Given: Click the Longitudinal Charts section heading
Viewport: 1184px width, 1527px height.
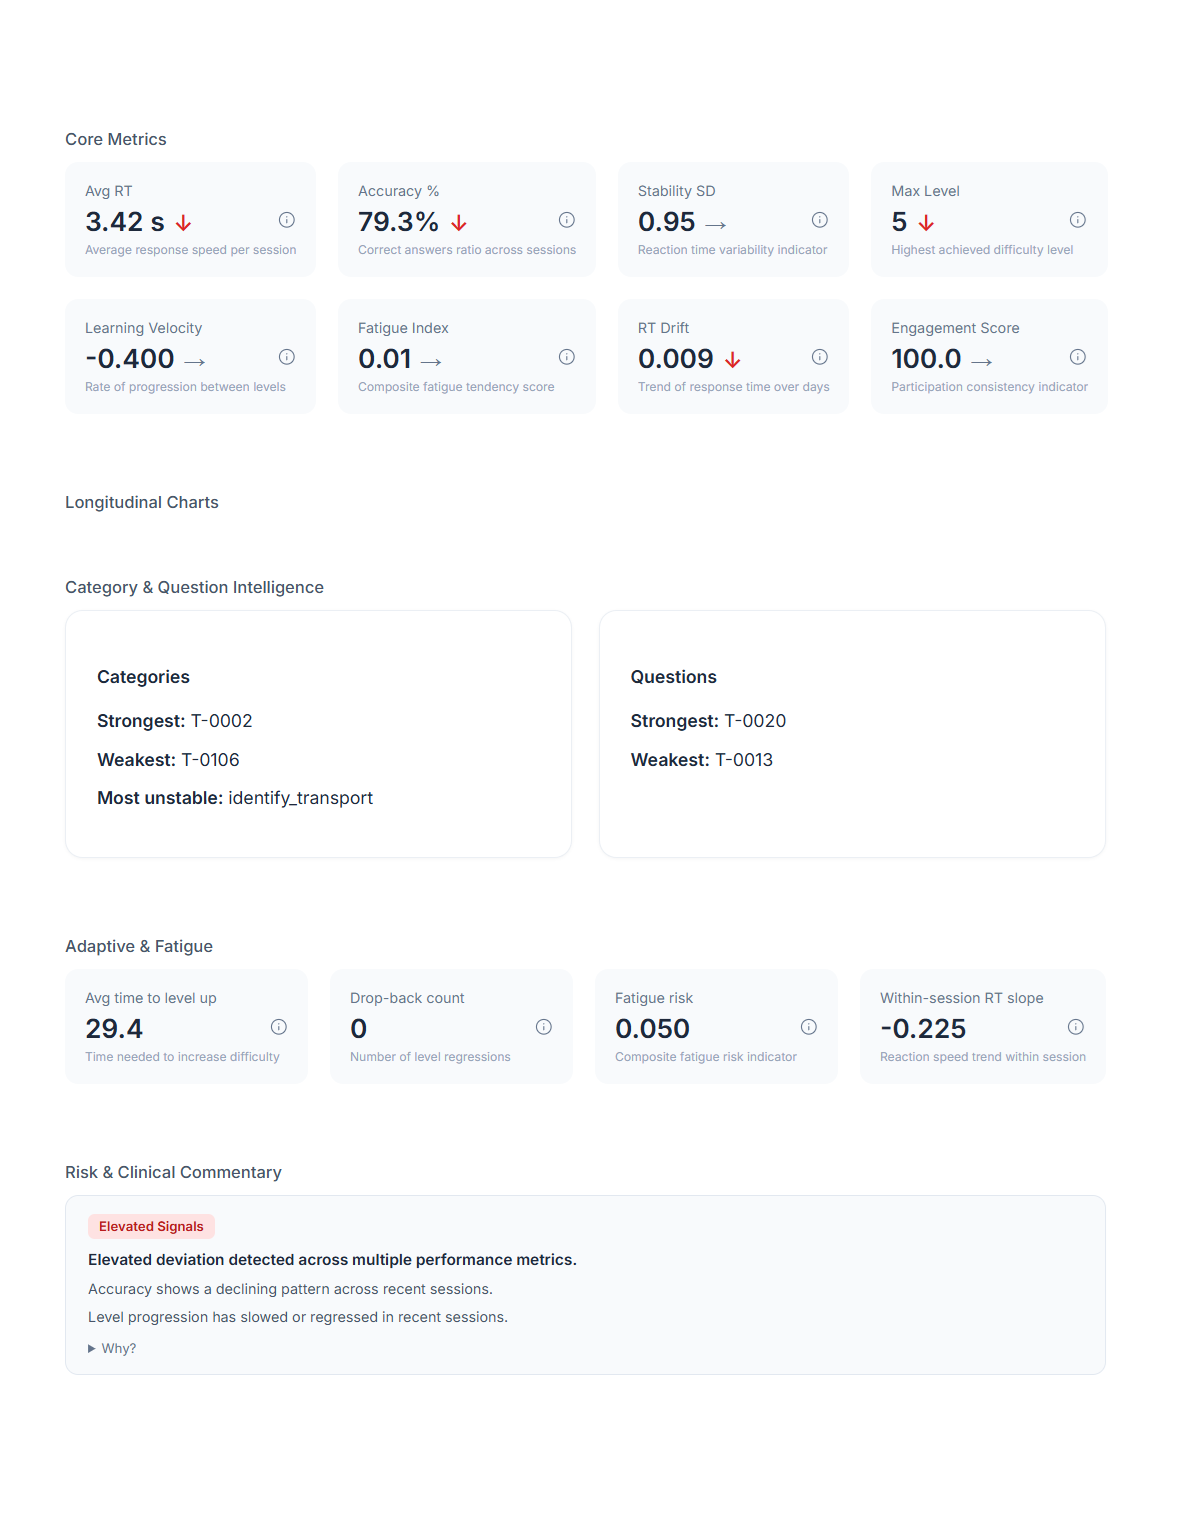Looking at the screenshot, I should [x=142, y=502].
